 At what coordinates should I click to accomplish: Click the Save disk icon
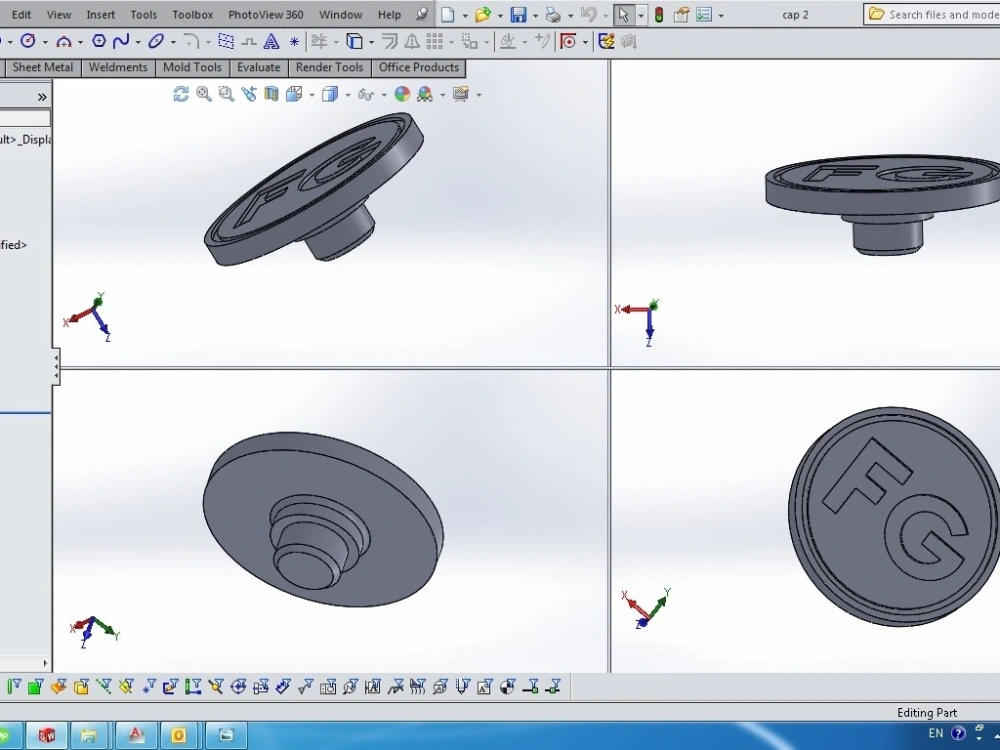[x=518, y=15]
